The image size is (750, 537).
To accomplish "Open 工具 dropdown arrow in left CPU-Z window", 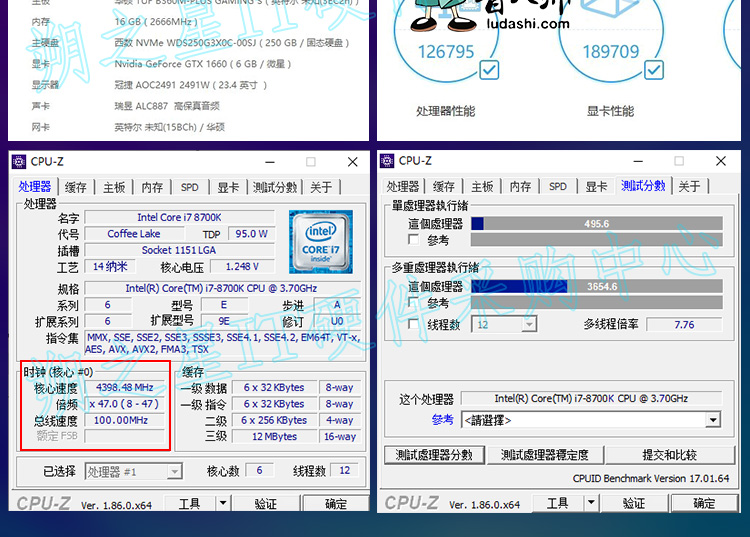I will 223,503.
